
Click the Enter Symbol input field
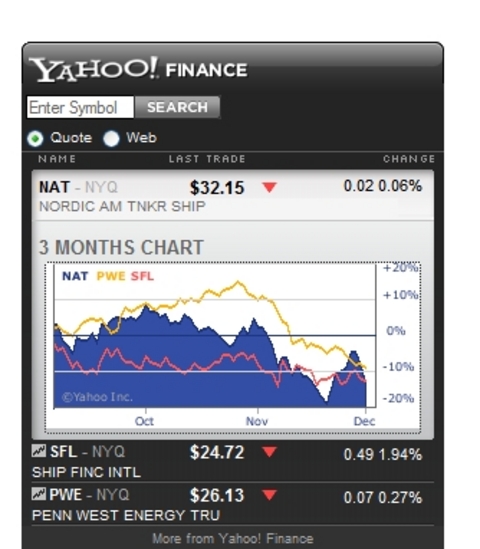(80, 107)
